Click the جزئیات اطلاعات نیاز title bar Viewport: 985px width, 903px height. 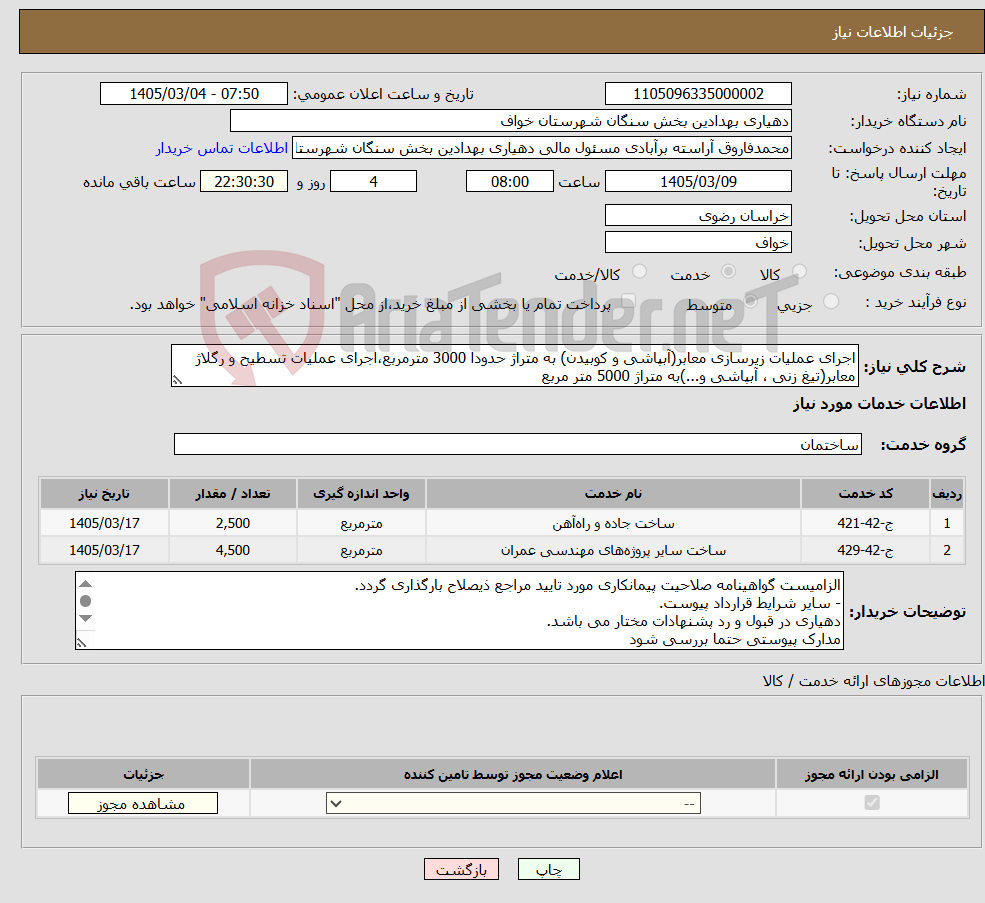(501, 31)
